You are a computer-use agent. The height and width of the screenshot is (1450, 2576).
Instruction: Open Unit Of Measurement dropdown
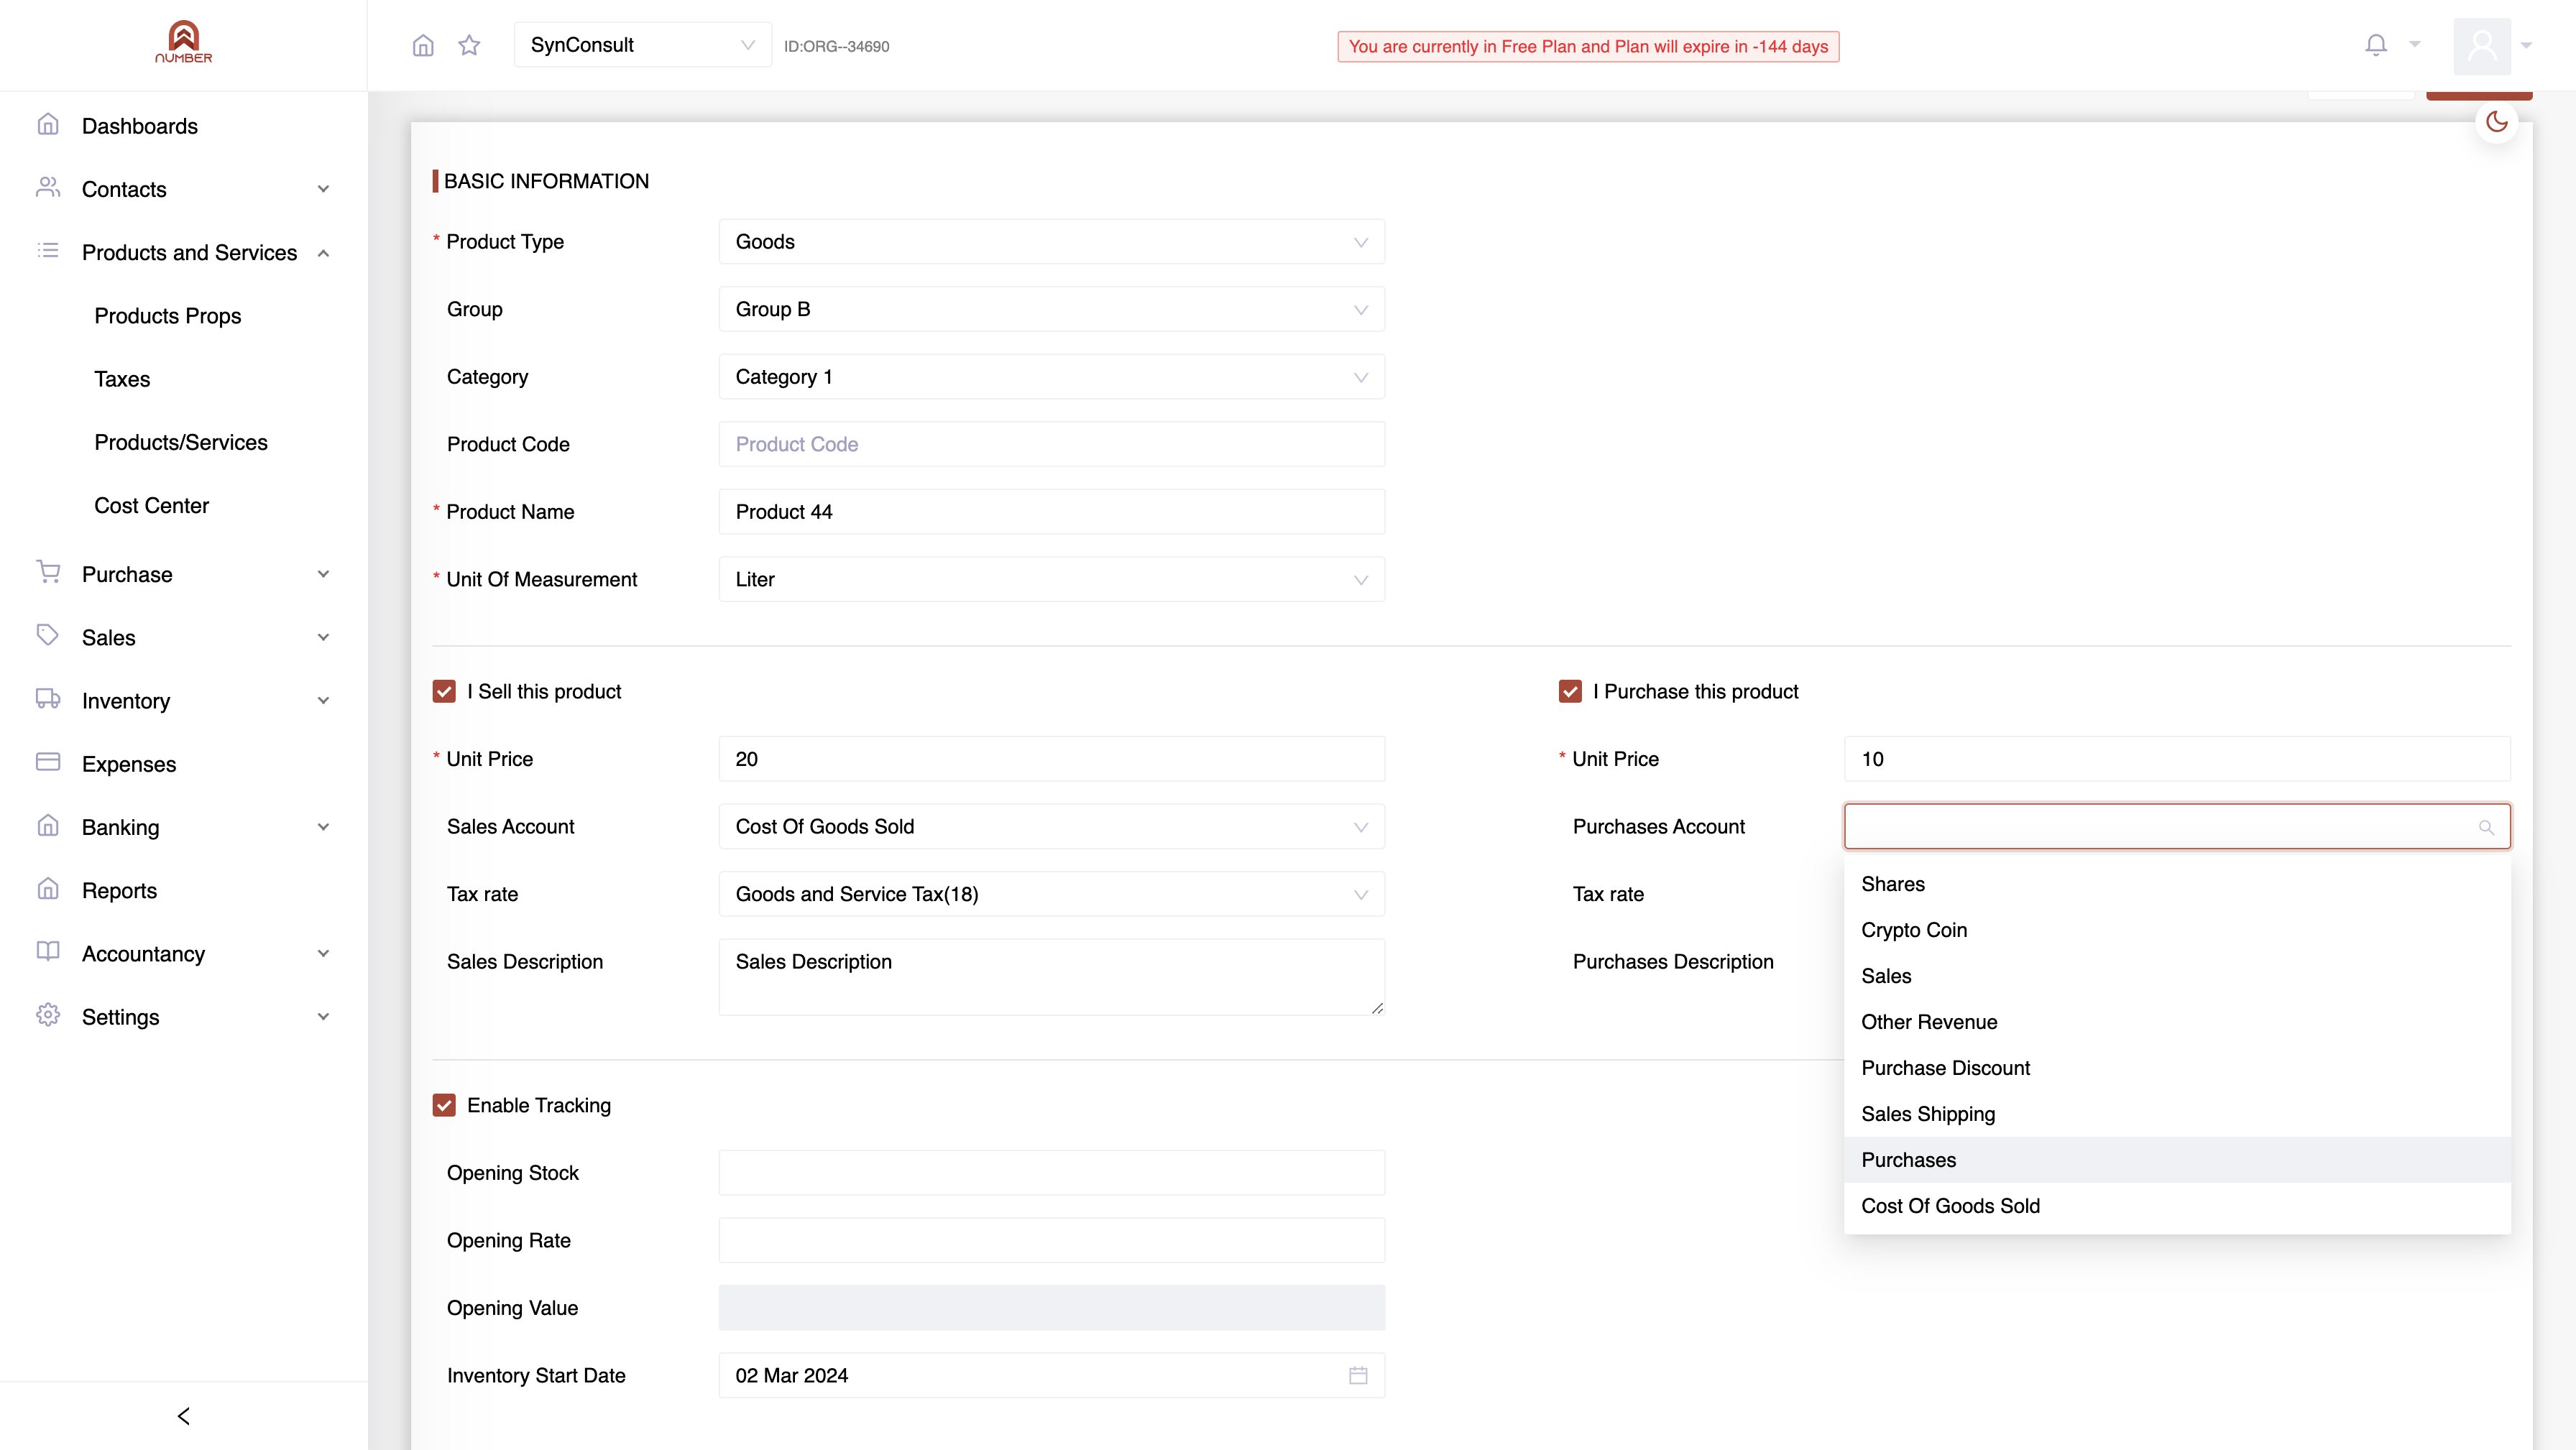point(1051,580)
